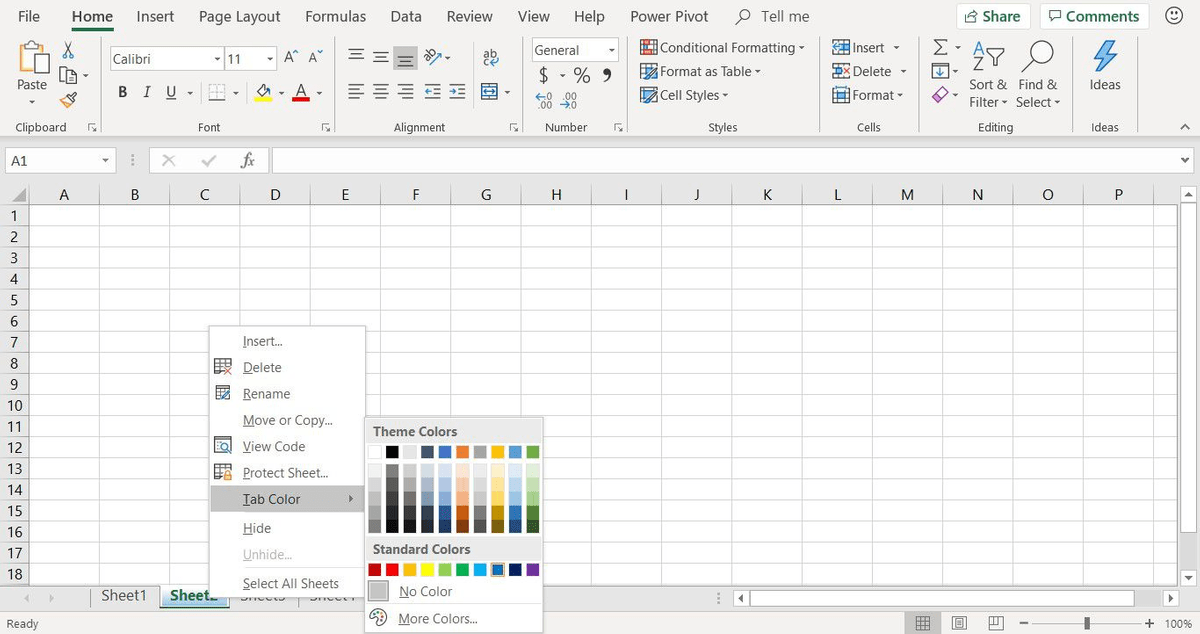Image resolution: width=1200 pixels, height=634 pixels.
Task: Toggle italic formatting
Action: tap(145, 91)
